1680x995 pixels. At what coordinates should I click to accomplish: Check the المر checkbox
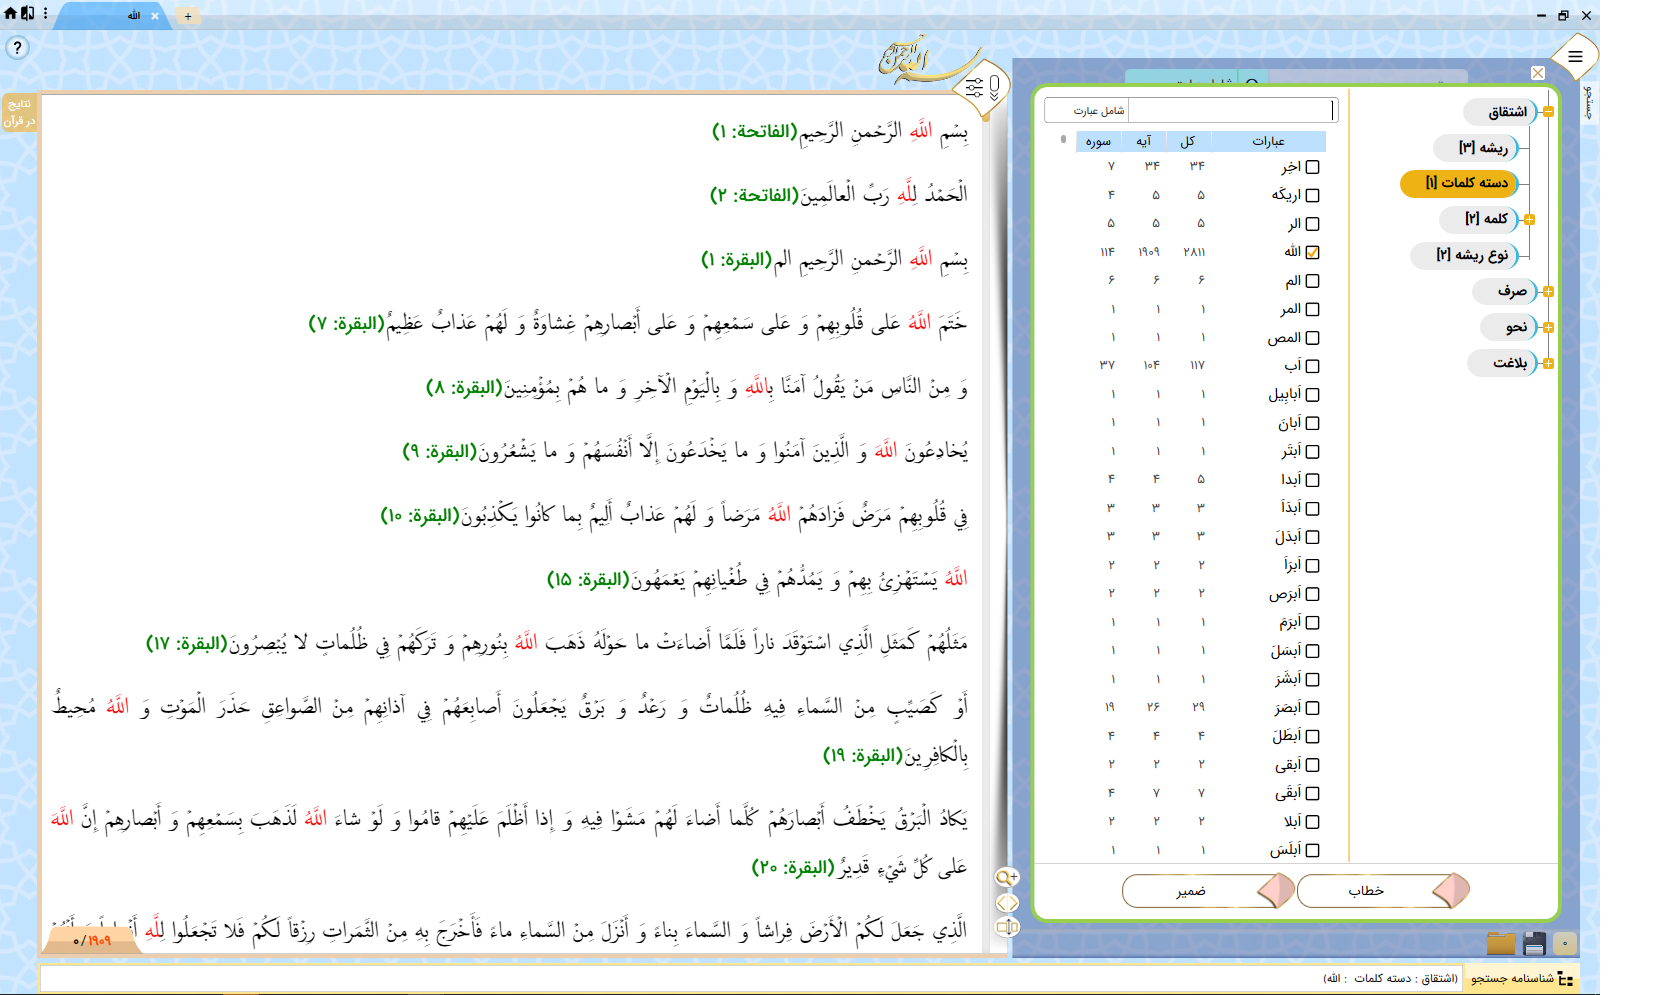[1313, 309]
